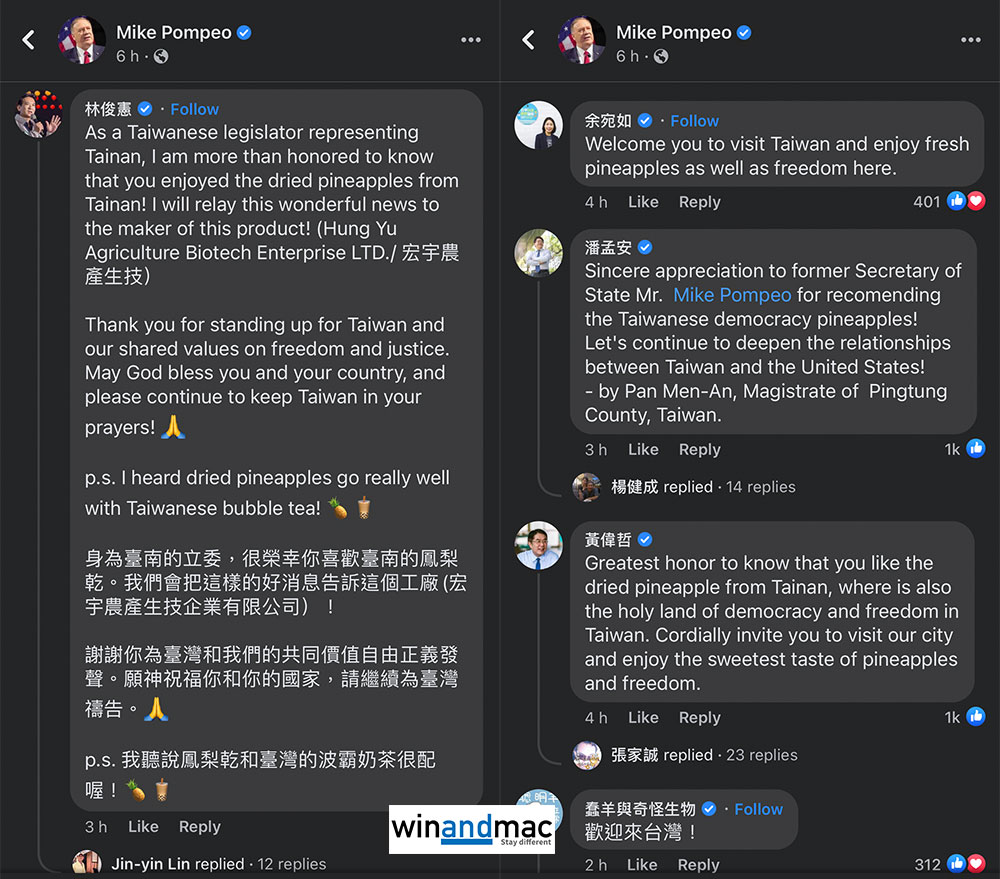1000x879 pixels.
Task: Click heart reaction icon on 401 reactions
Action: point(976,201)
